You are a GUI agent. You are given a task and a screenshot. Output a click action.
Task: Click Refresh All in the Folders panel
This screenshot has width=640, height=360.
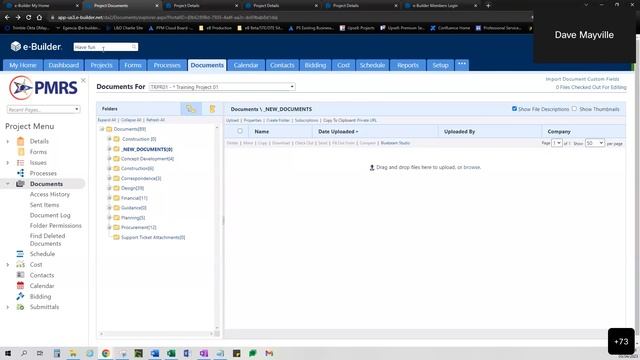click(x=156, y=120)
